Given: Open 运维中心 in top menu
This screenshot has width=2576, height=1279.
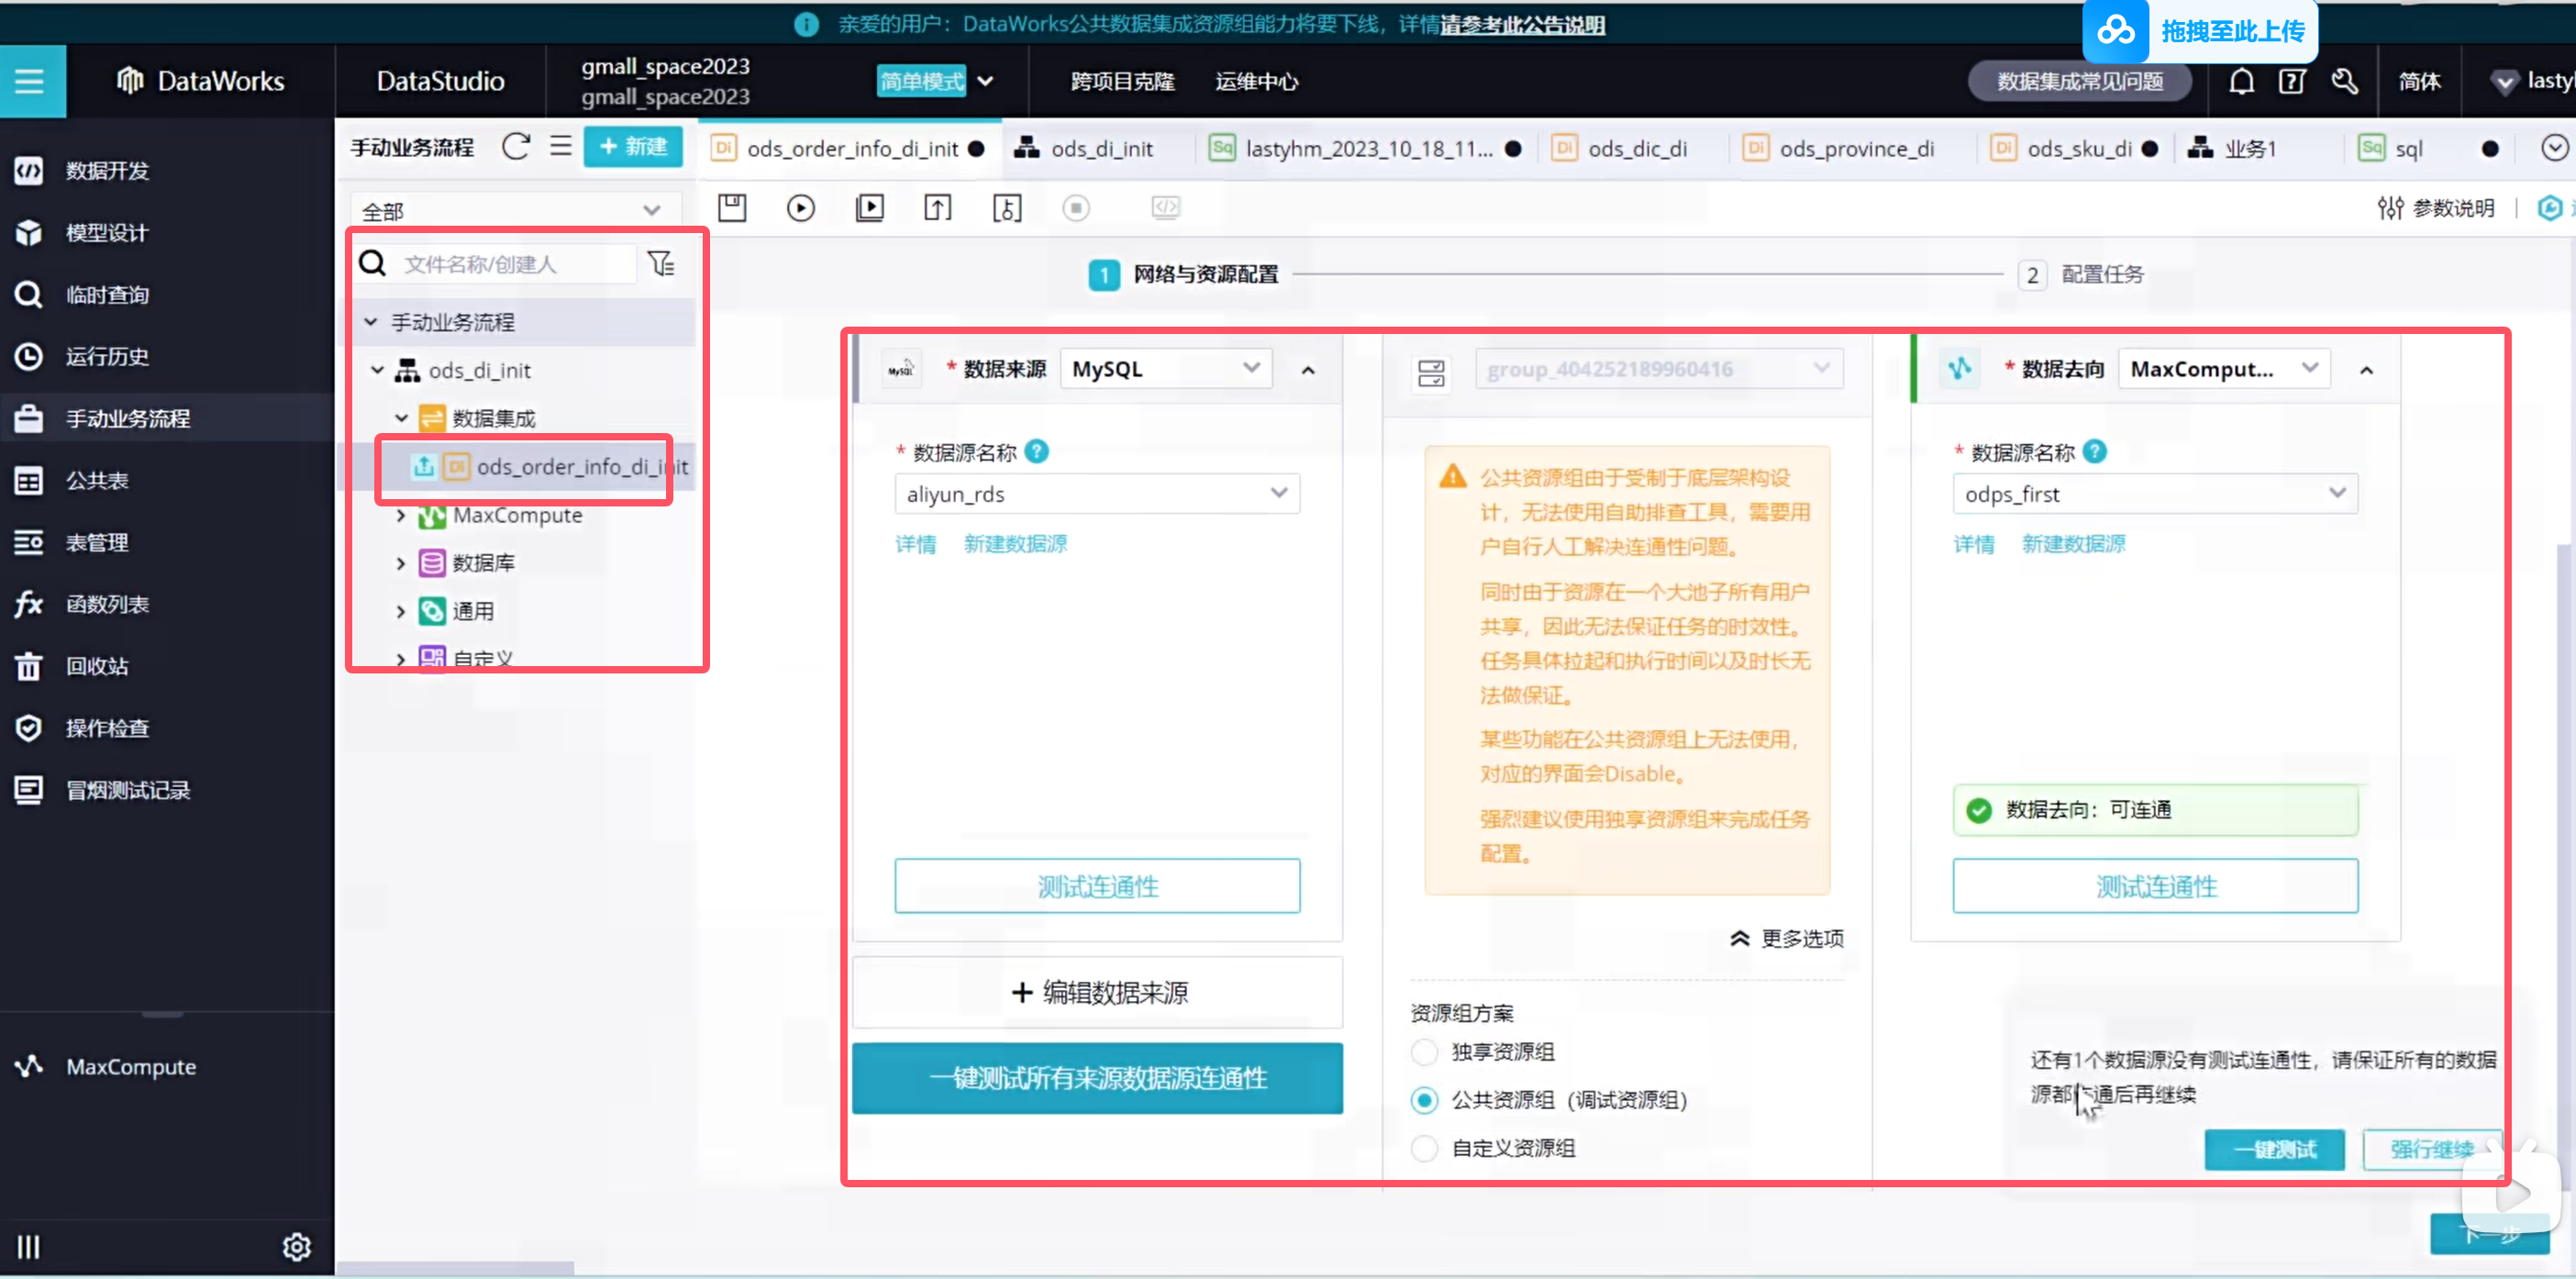Looking at the screenshot, I should point(1256,81).
